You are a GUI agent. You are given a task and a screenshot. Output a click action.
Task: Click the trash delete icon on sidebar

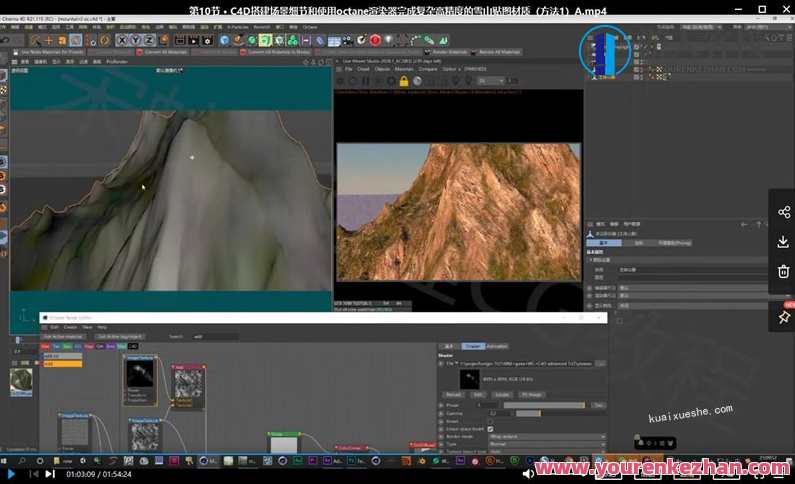(x=783, y=271)
